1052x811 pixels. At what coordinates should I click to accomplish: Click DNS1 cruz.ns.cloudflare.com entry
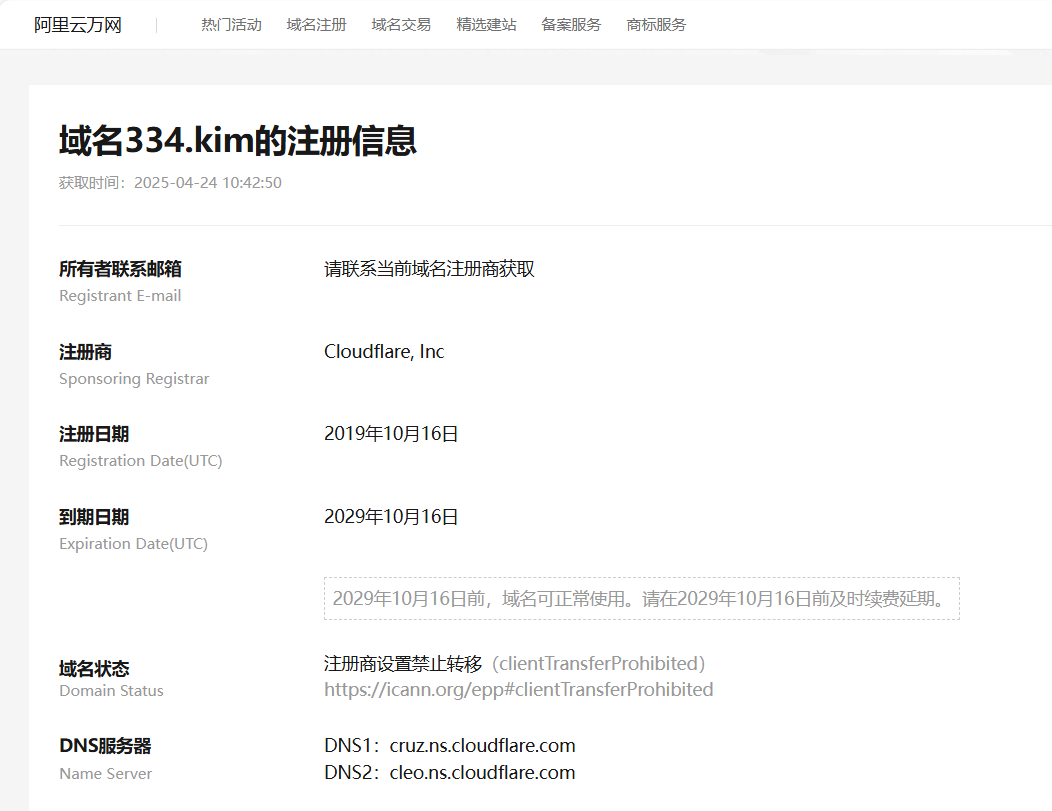450,745
